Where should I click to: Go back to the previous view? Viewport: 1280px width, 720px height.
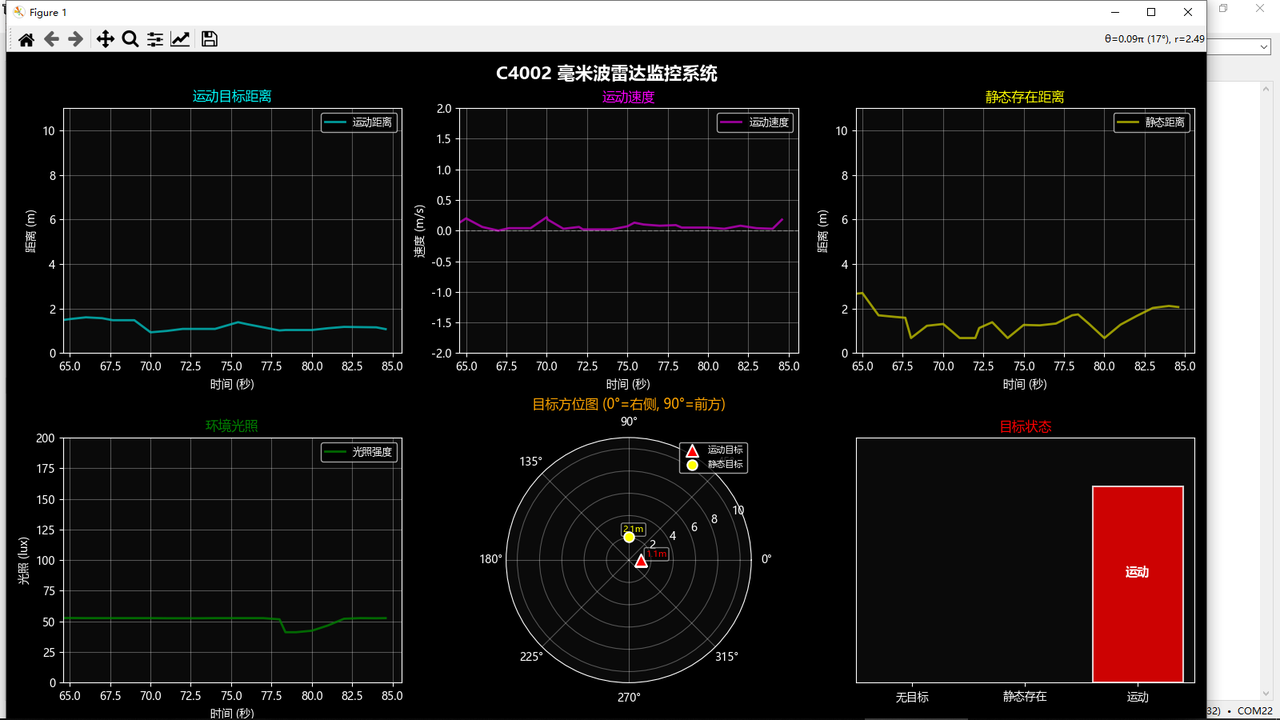(x=51, y=39)
